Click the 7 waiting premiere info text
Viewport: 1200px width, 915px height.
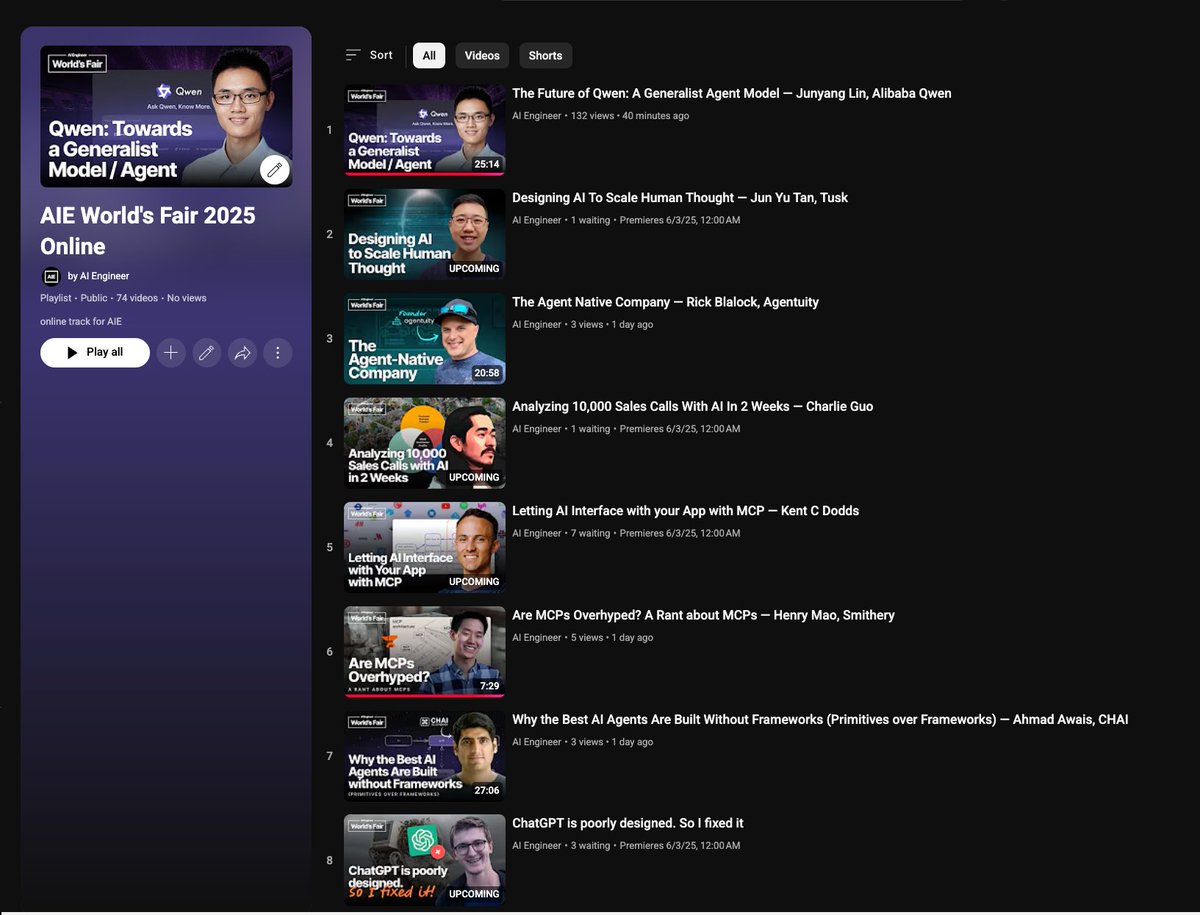[x=656, y=533]
